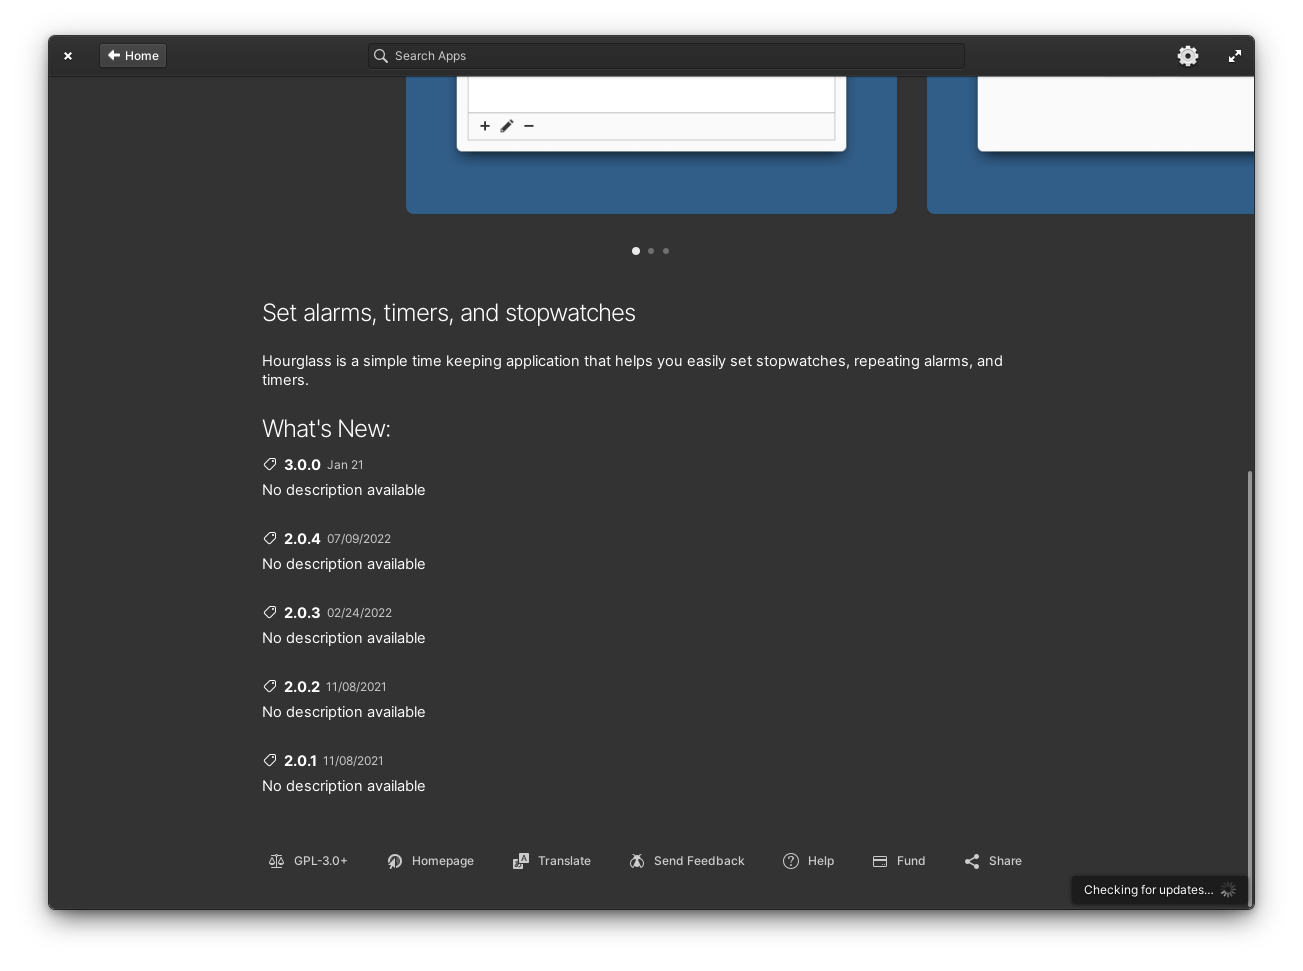Click the Search Apps input field
The image size is (1303, 971).
click(x=666, y=56)
